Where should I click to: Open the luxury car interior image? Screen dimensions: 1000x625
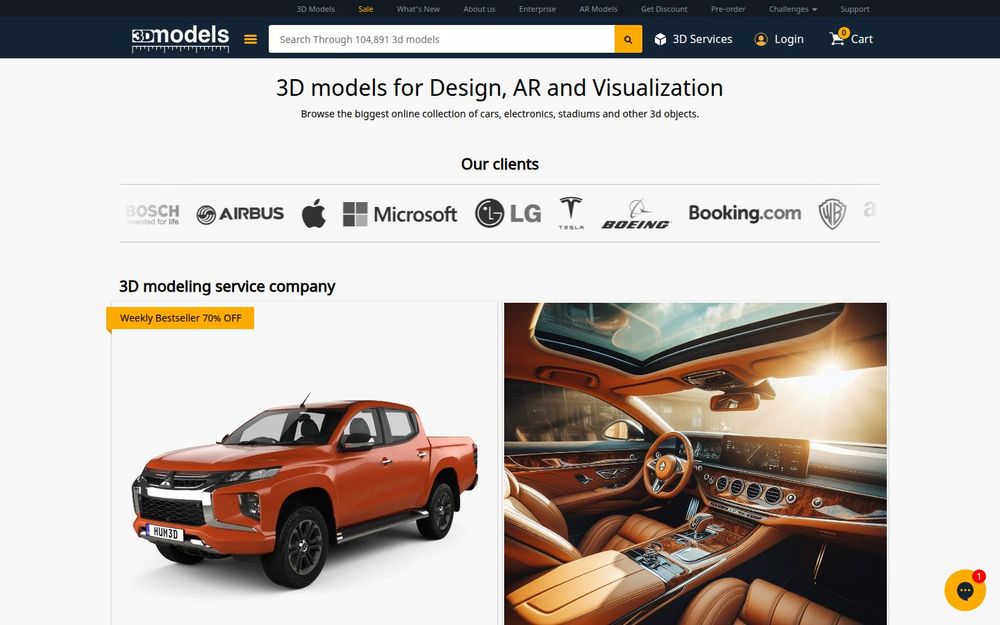click(695, 464)
